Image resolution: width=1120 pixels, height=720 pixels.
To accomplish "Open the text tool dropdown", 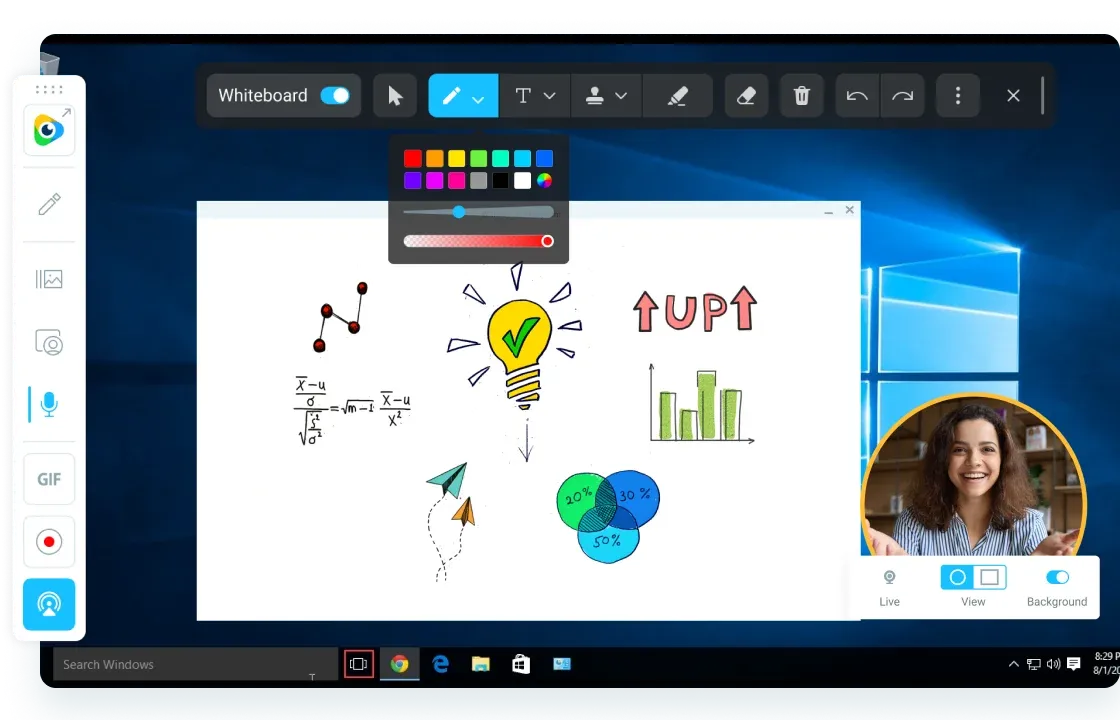I will tap(549, 96).
